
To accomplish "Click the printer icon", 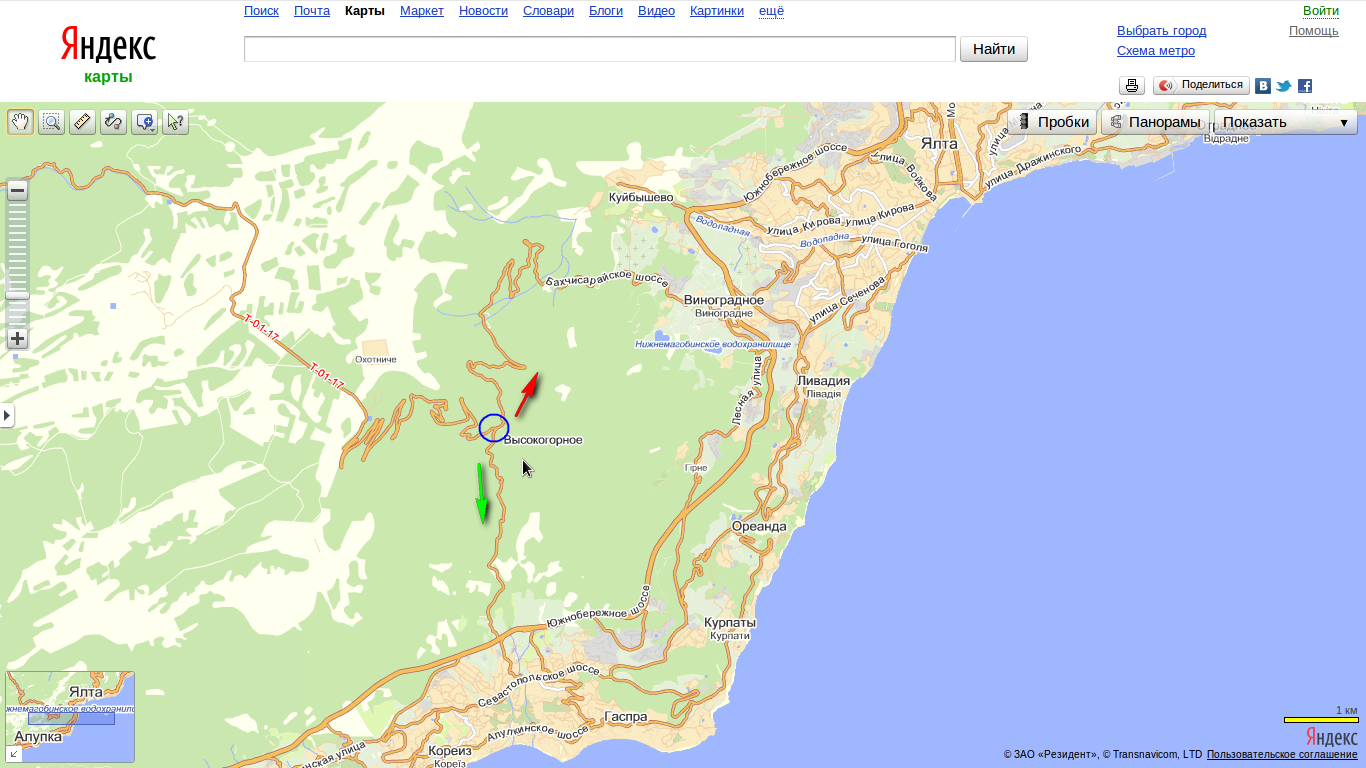I will [1131, 86].
